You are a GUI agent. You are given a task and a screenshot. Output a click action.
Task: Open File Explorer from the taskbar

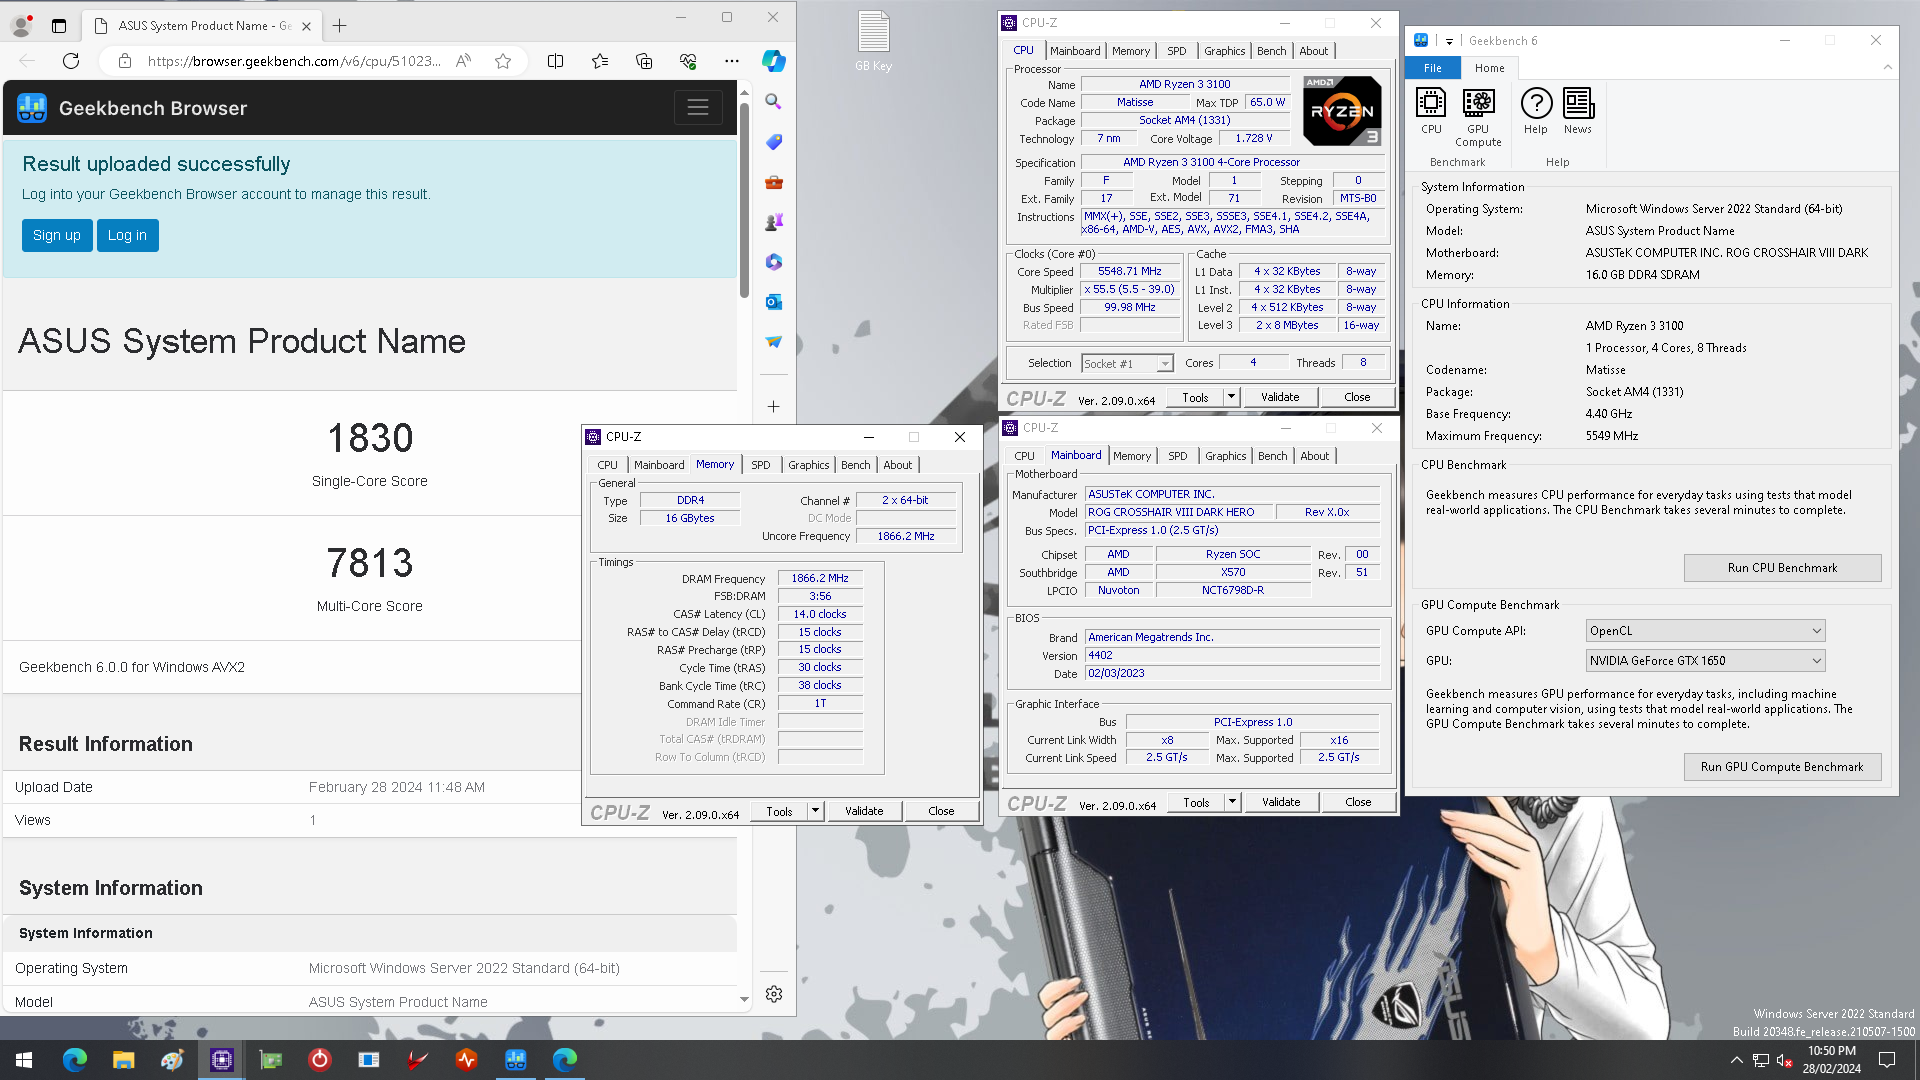point(123,1060)
